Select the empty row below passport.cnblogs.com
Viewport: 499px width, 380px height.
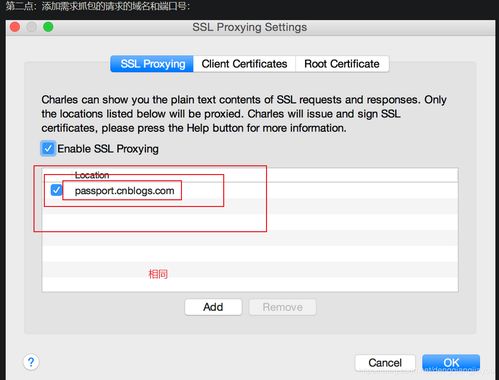click(250, 206)
